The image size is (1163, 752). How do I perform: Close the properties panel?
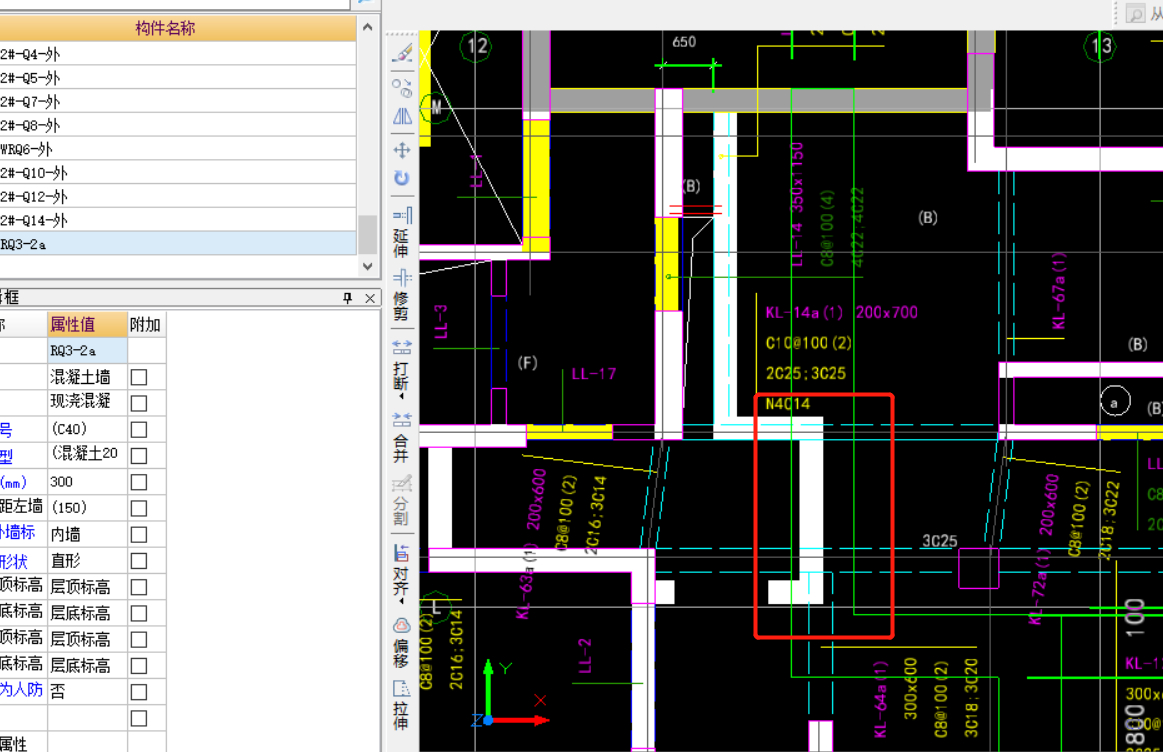[x=370, y=298]
